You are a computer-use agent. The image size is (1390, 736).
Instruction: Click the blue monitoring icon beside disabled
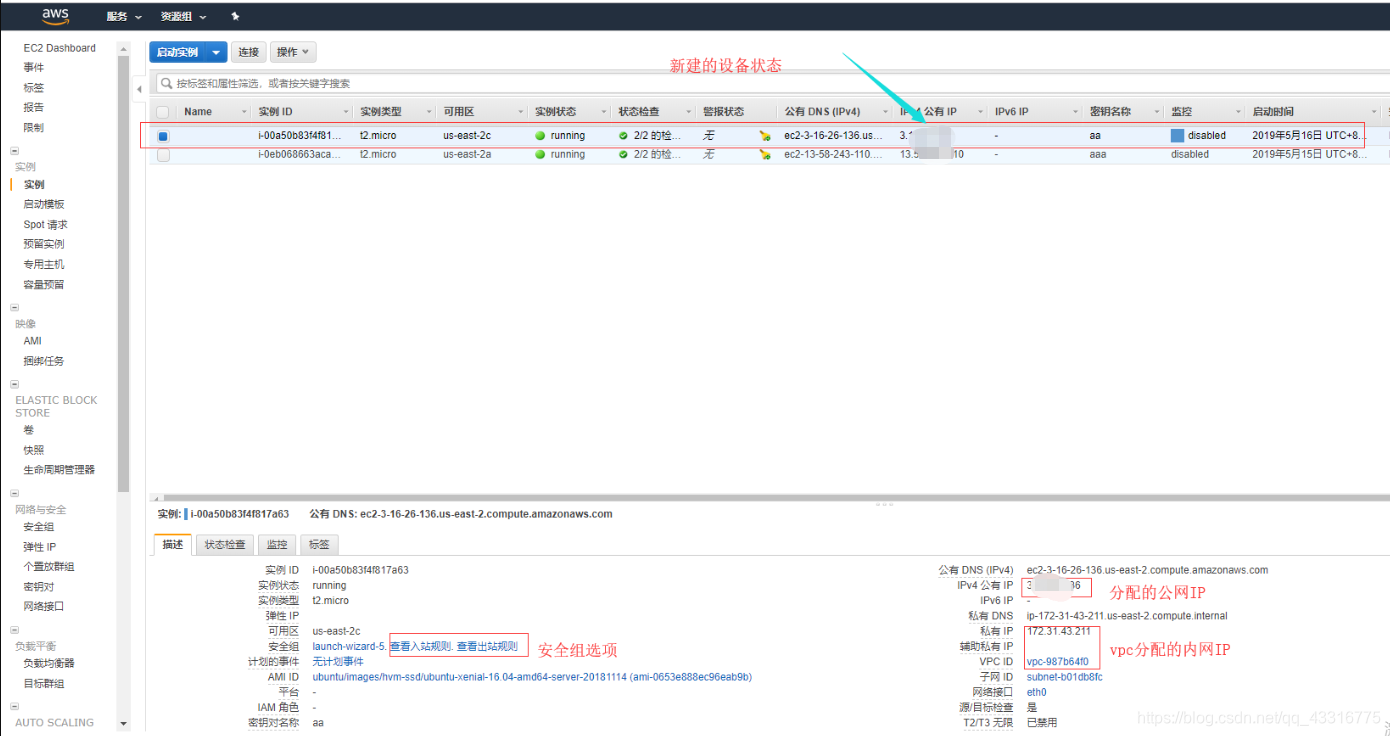pyautogui.click(x=1177, y=135)
